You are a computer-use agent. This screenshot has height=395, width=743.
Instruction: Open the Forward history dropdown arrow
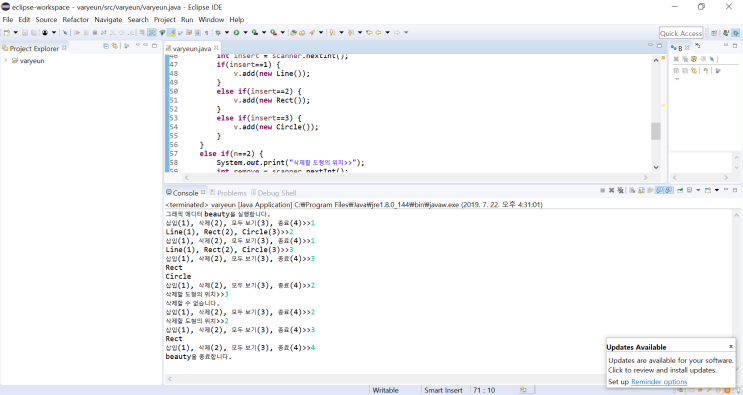(406, 33)
